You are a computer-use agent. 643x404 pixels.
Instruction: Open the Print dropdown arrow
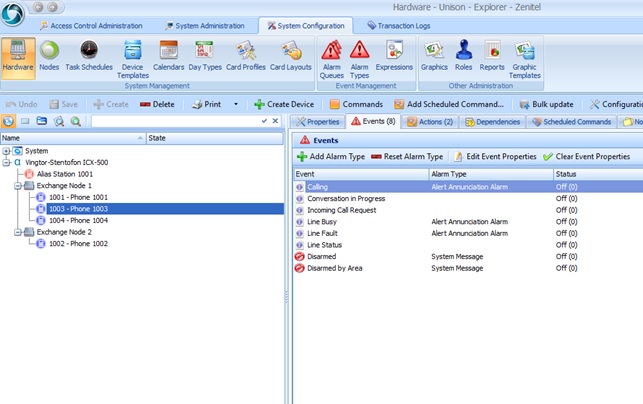click(236, 104)
